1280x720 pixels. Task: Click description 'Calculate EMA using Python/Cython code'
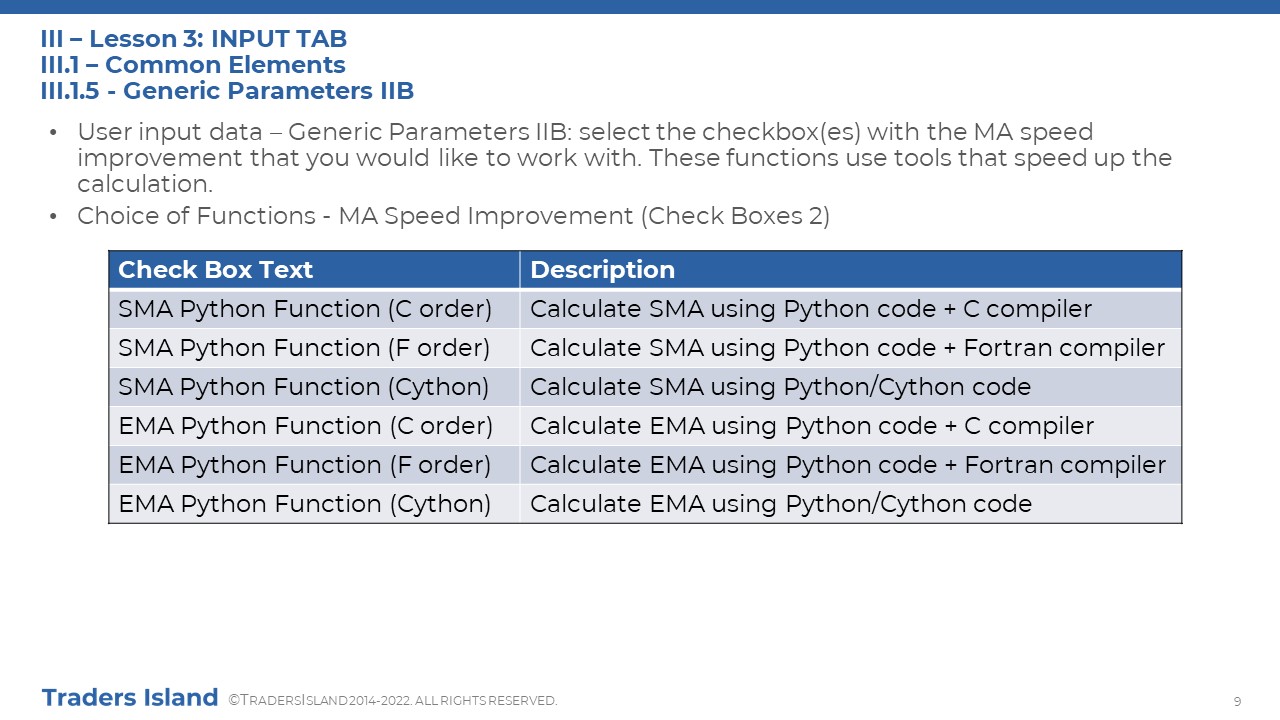click(x=781, y=504)
